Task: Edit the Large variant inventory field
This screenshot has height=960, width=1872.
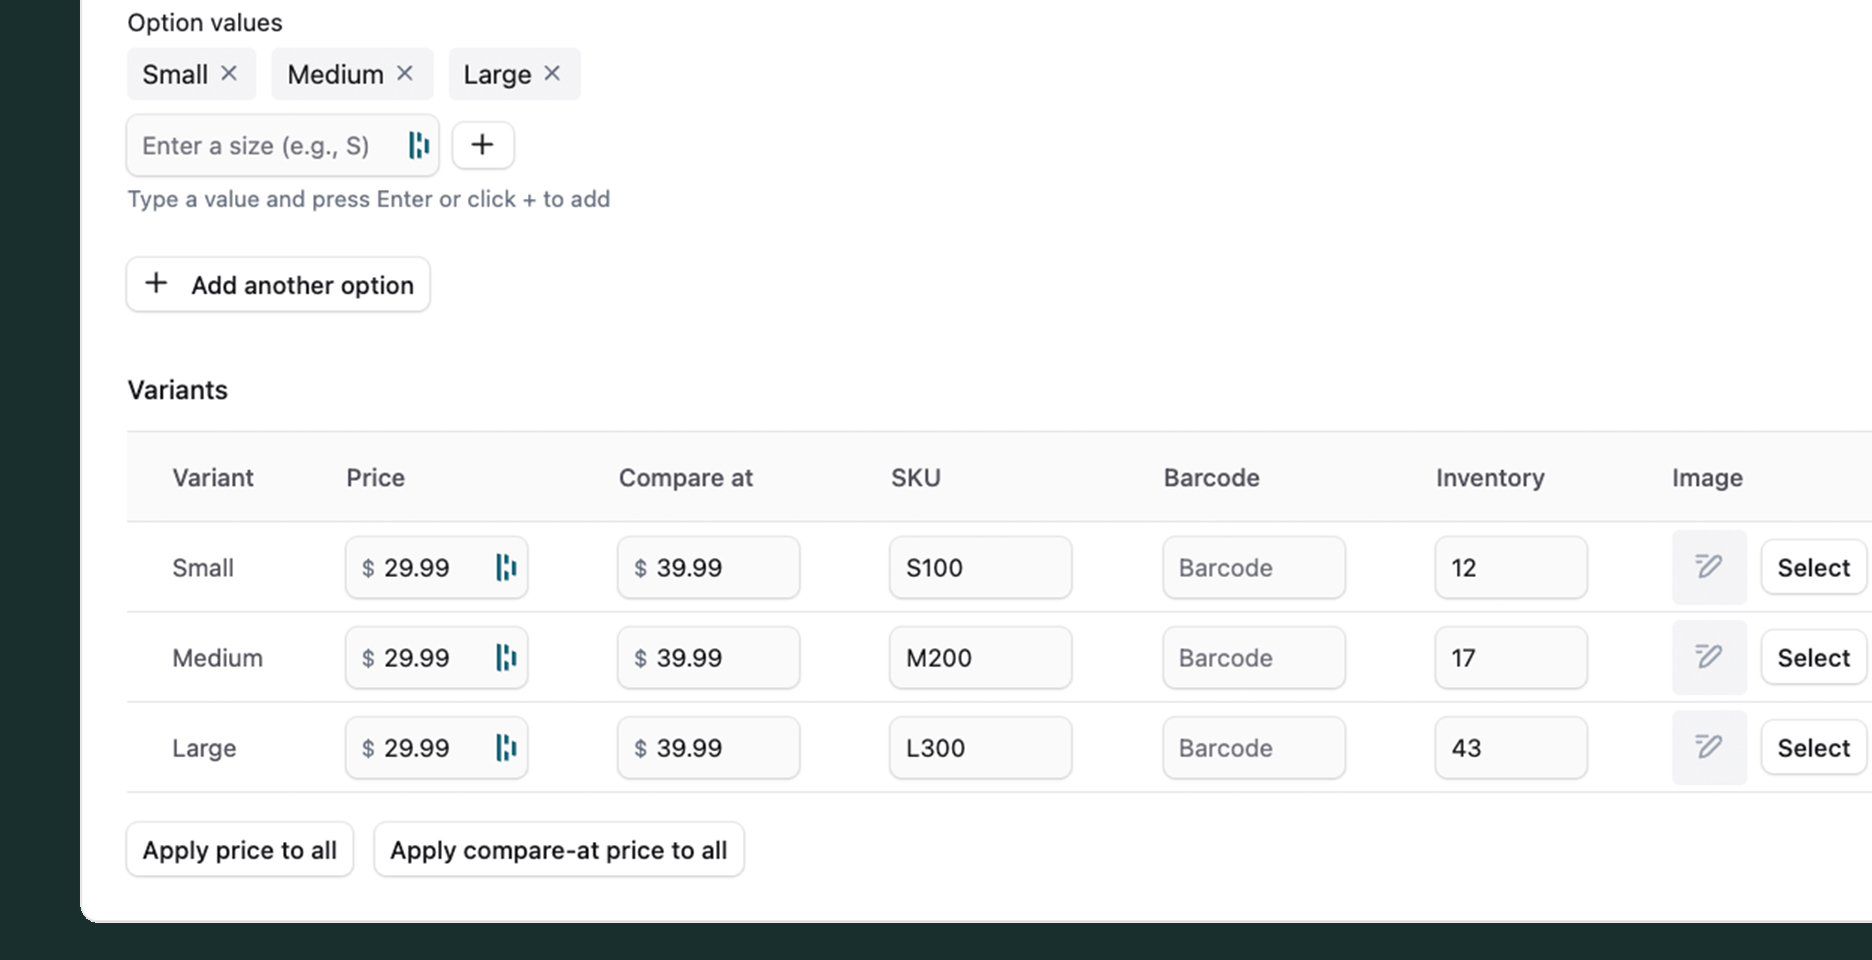Action: coord(1510,748)
